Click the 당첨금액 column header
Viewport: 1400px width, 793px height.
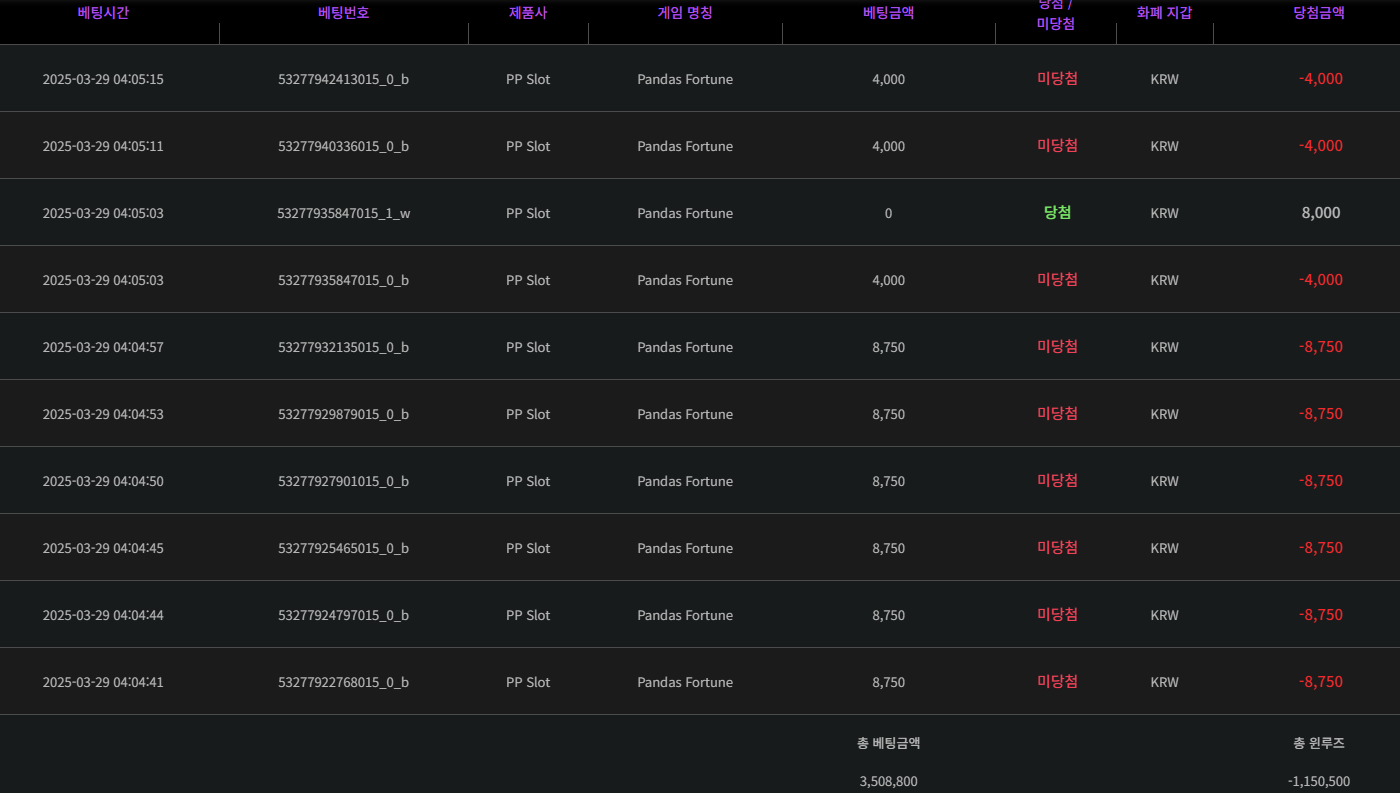[1318, 13]
